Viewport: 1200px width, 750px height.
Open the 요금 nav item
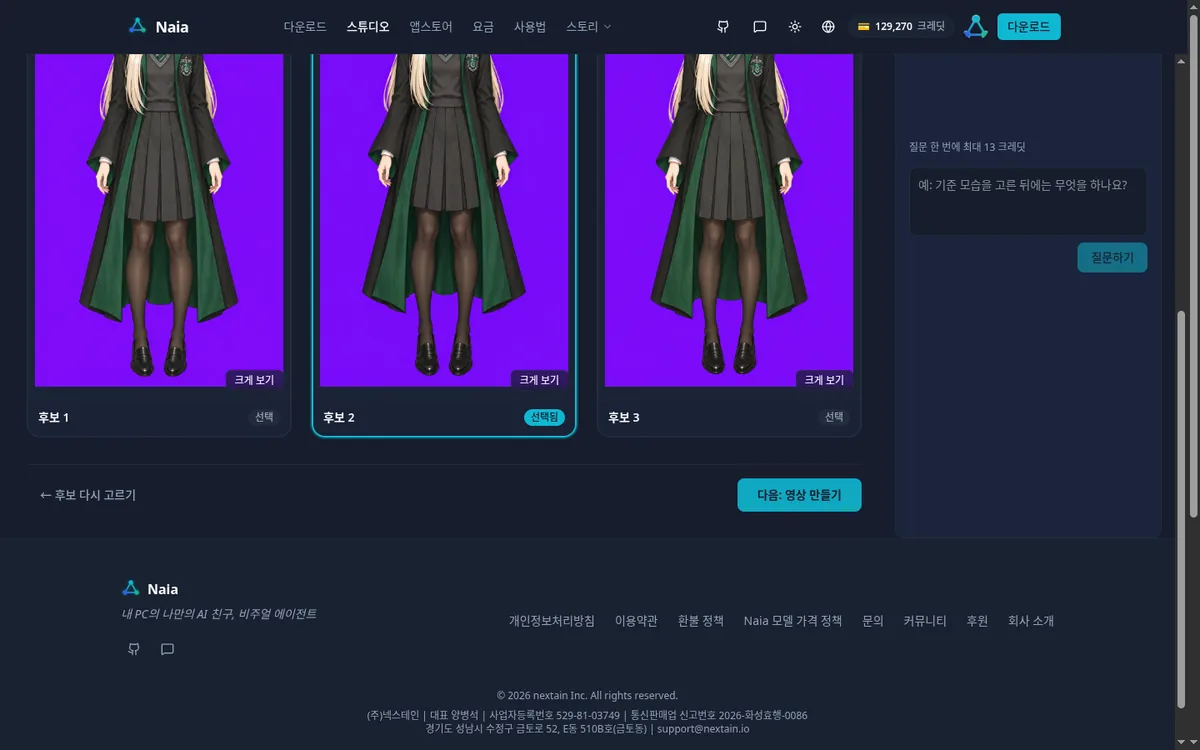coord(483,27)
